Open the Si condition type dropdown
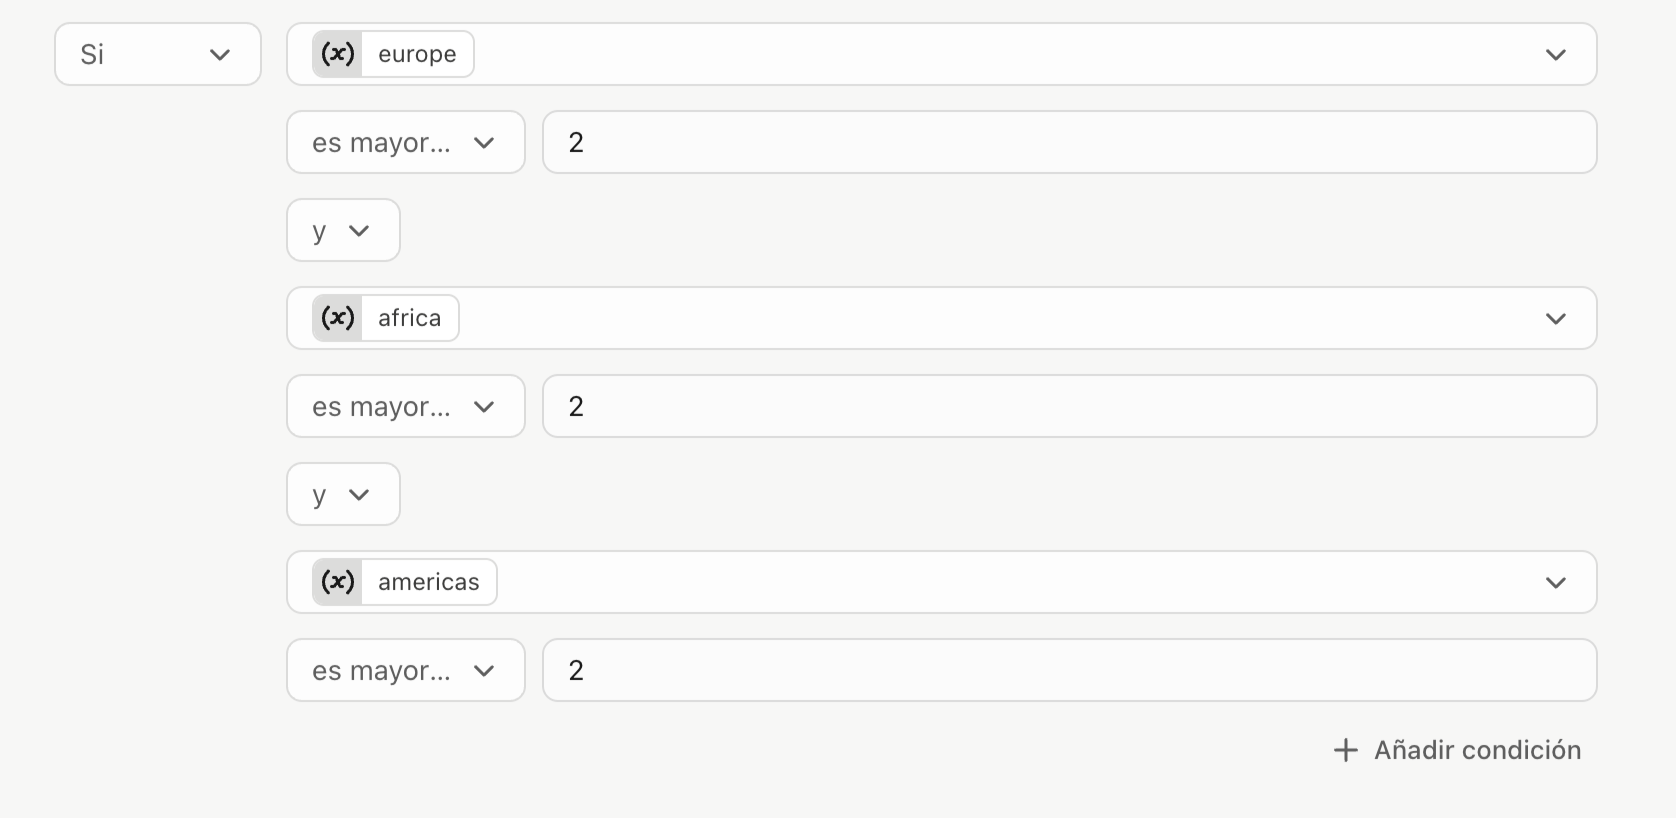 point(158,54)
